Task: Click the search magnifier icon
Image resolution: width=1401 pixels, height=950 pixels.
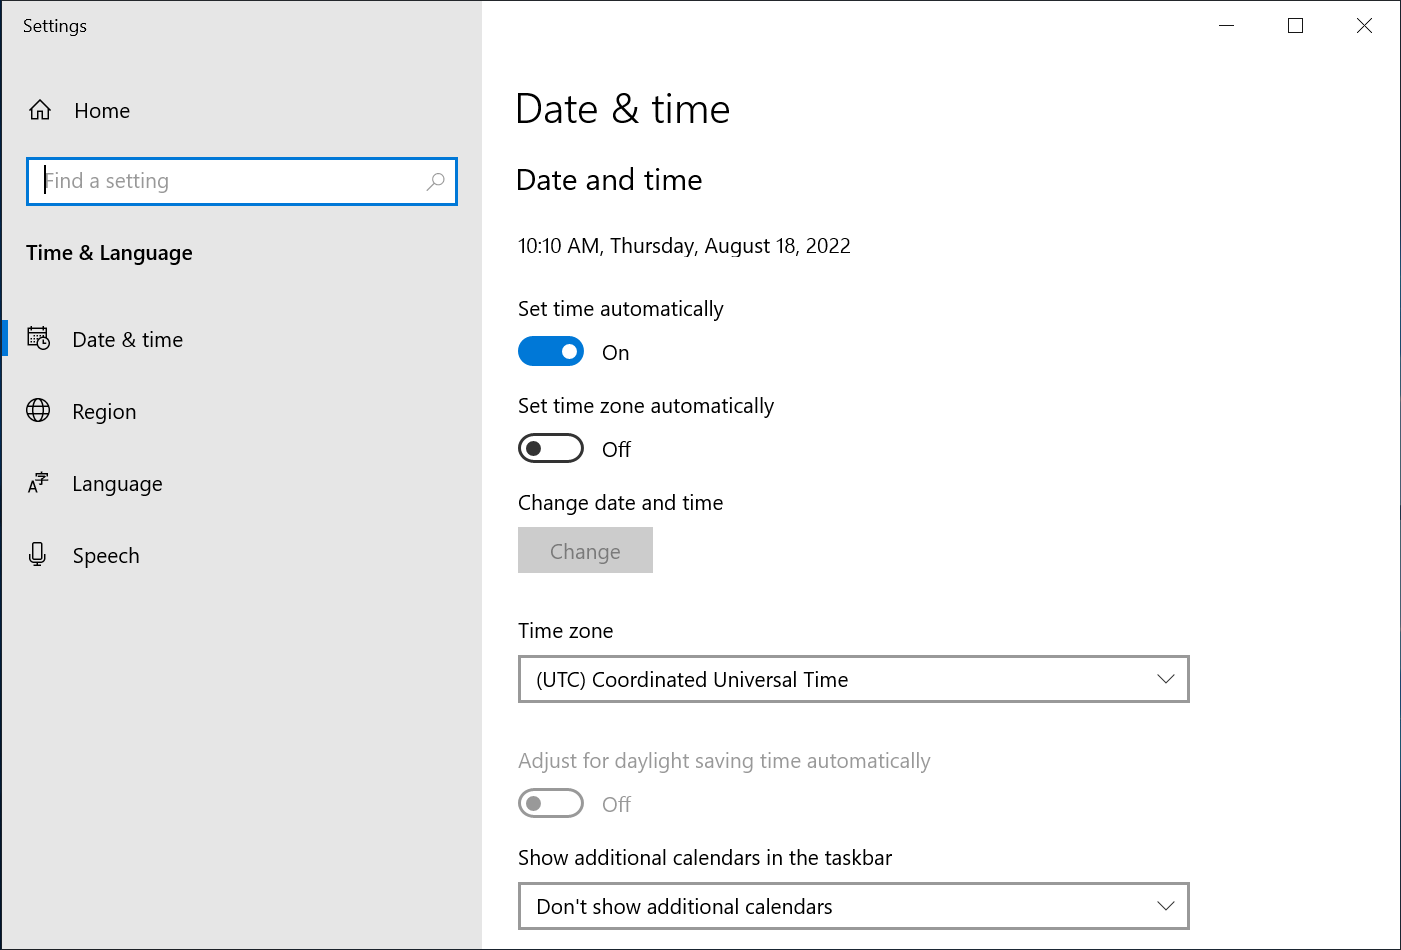Action: [x=436, y=181]
